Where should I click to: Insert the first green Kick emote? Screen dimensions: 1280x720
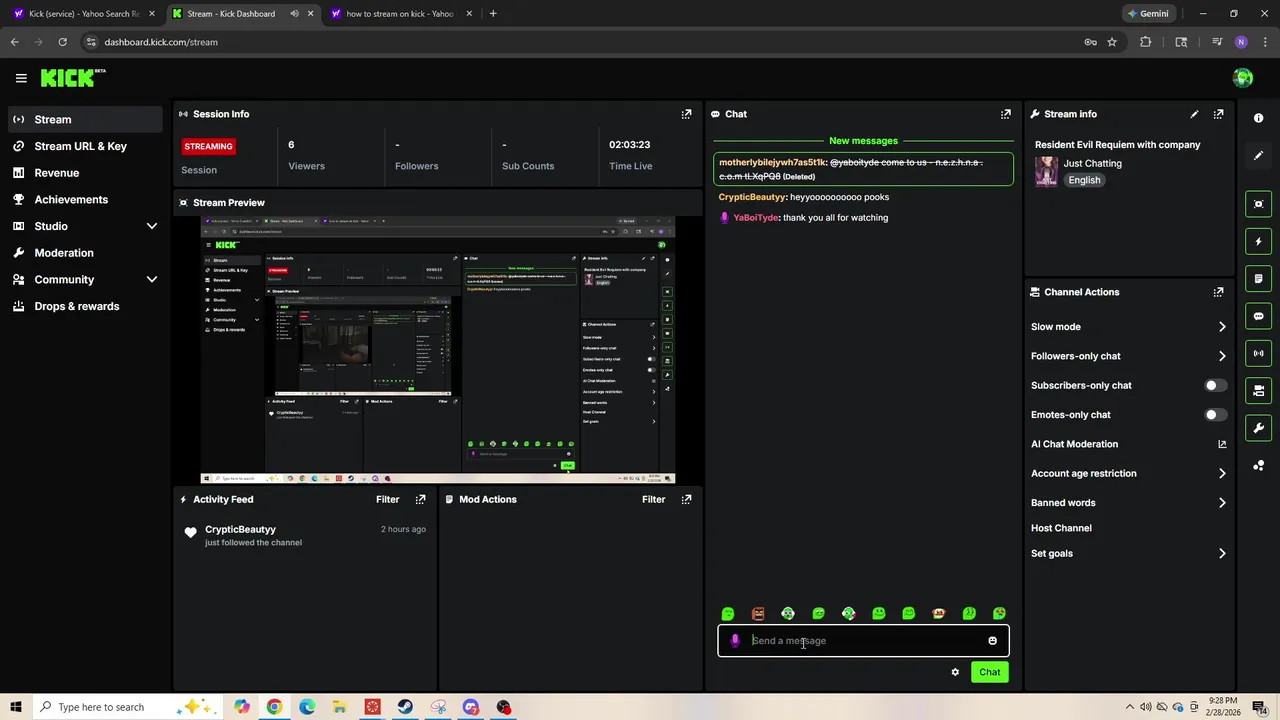(728, 614)
